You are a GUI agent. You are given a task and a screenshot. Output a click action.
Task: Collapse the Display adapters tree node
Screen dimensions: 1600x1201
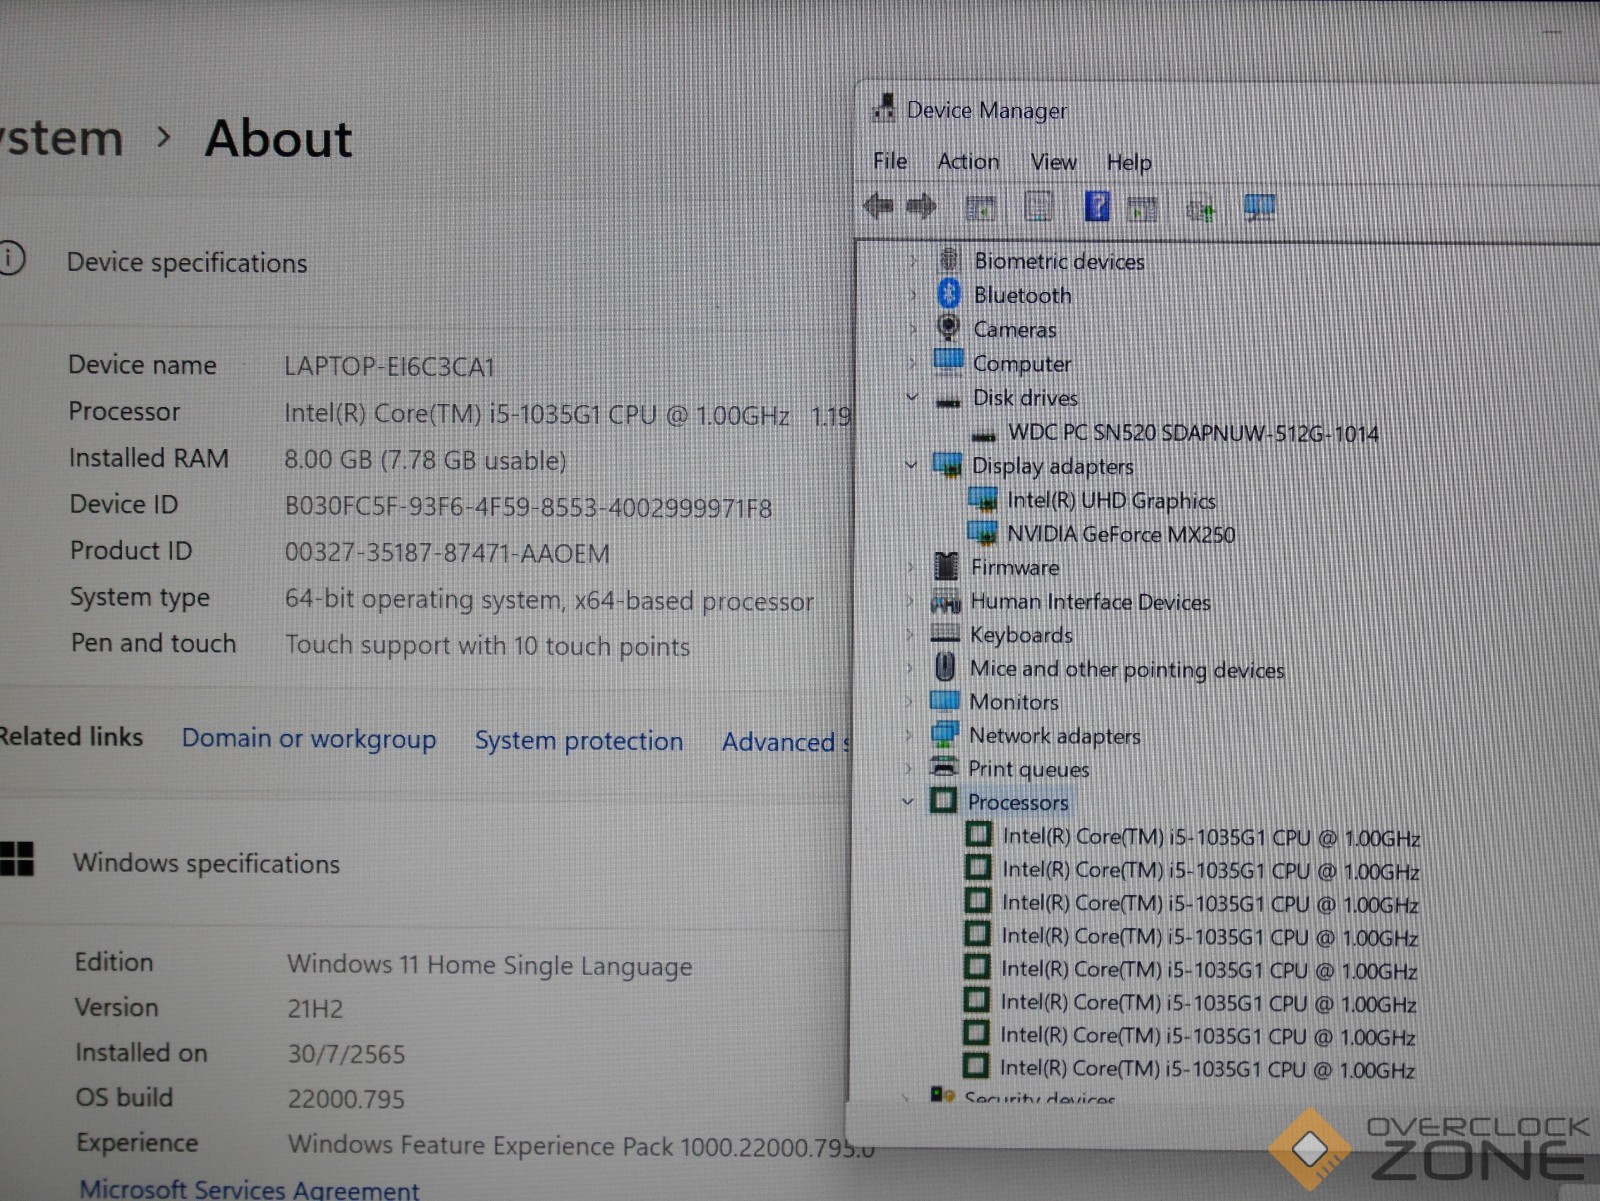[911, 464]
